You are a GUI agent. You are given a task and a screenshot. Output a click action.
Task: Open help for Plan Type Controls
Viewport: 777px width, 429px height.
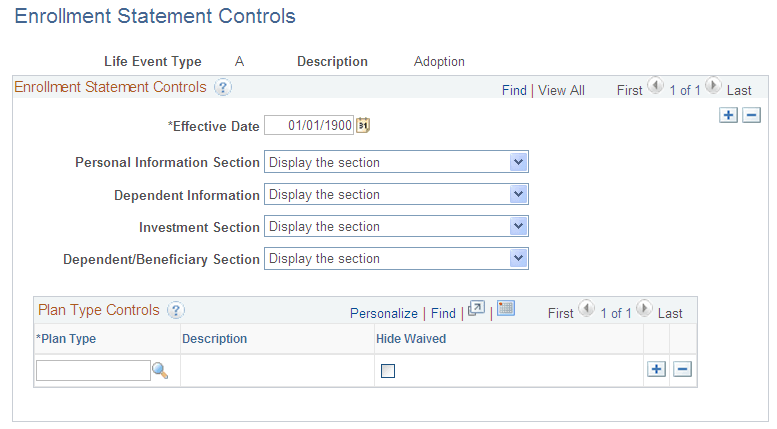(176, 311)
